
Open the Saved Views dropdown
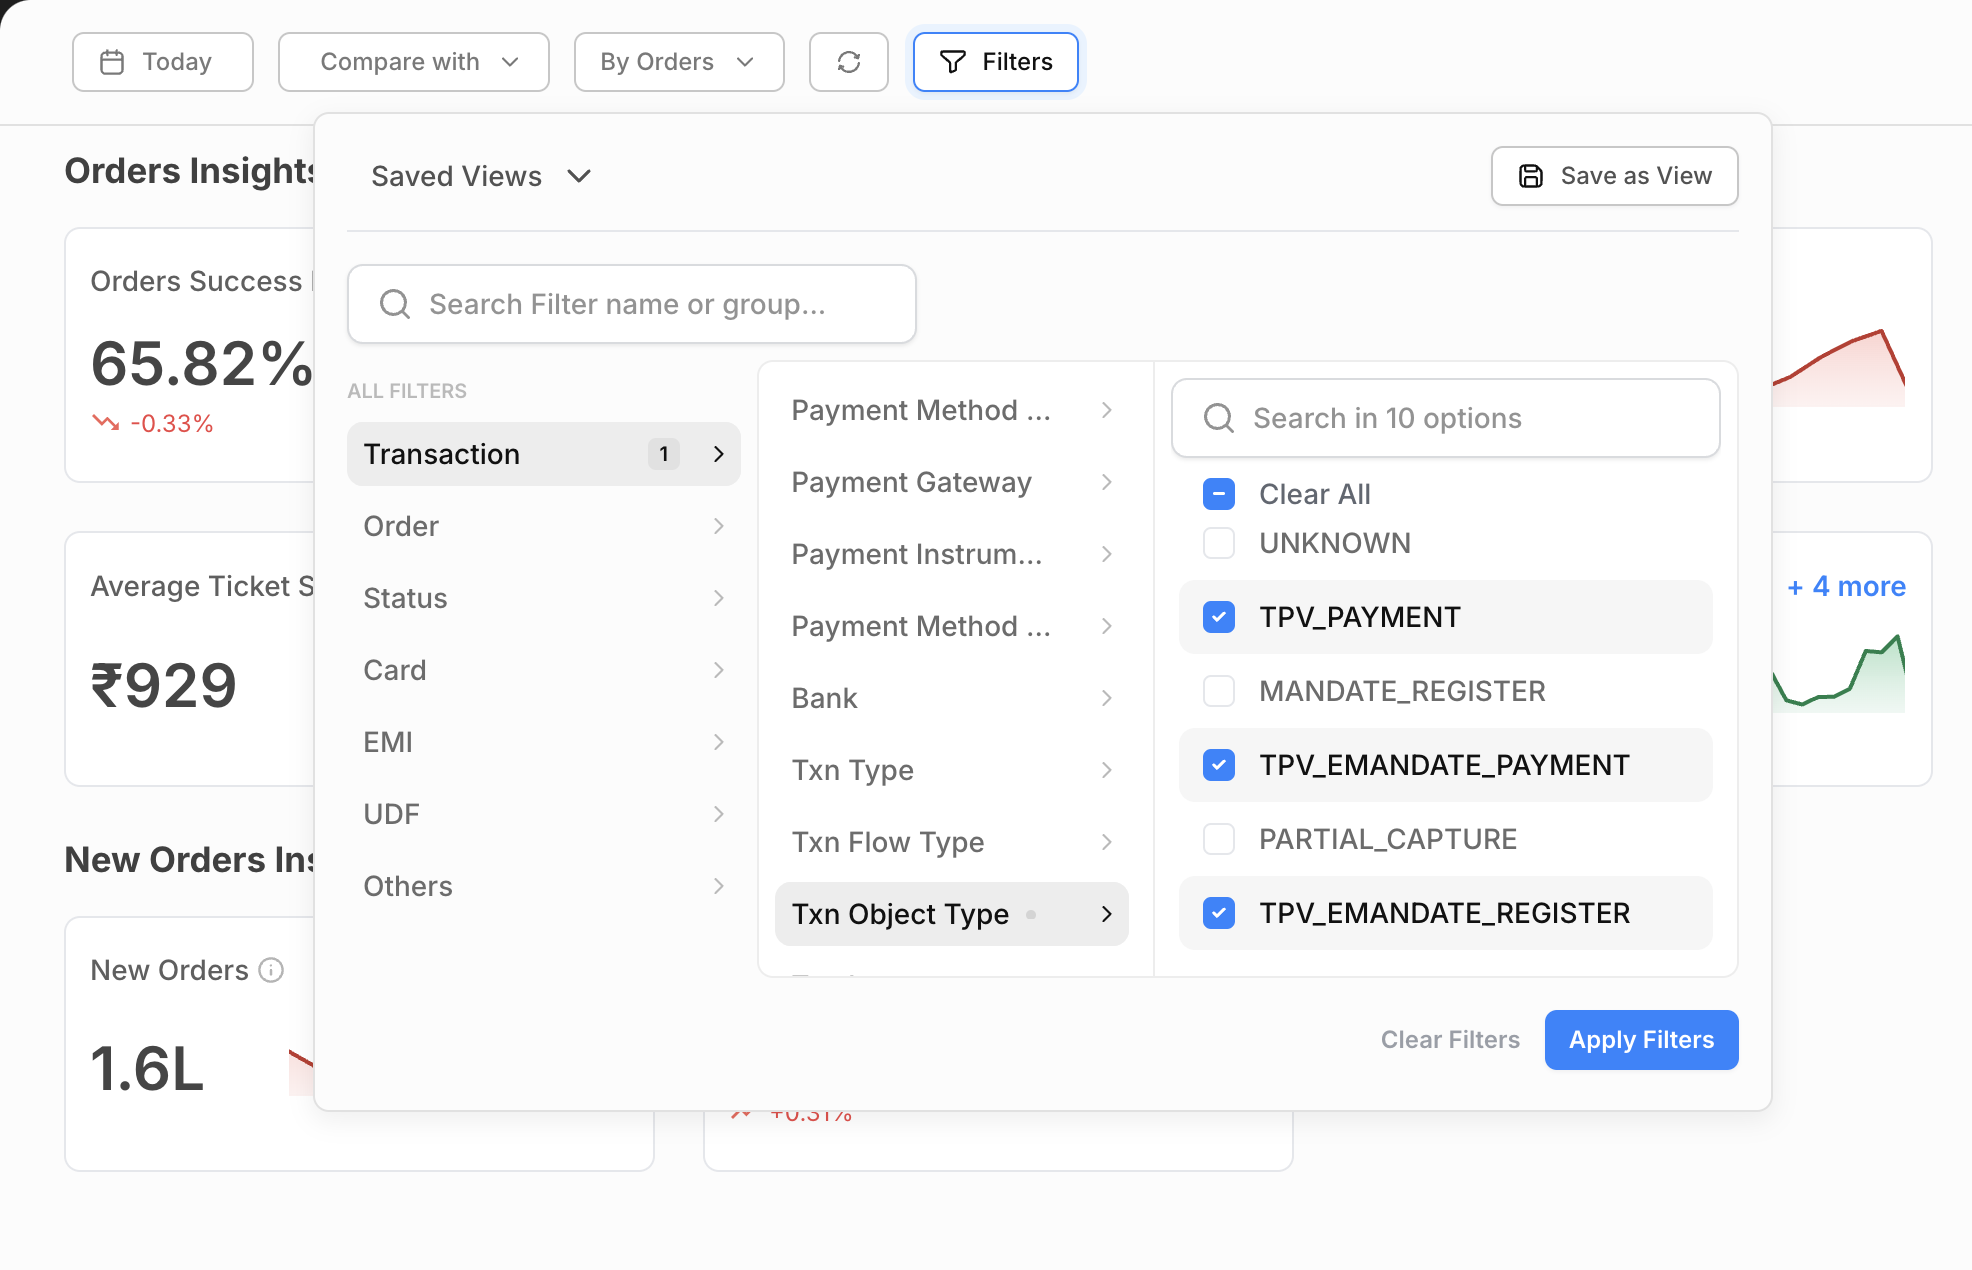click(x=481, y=176)
